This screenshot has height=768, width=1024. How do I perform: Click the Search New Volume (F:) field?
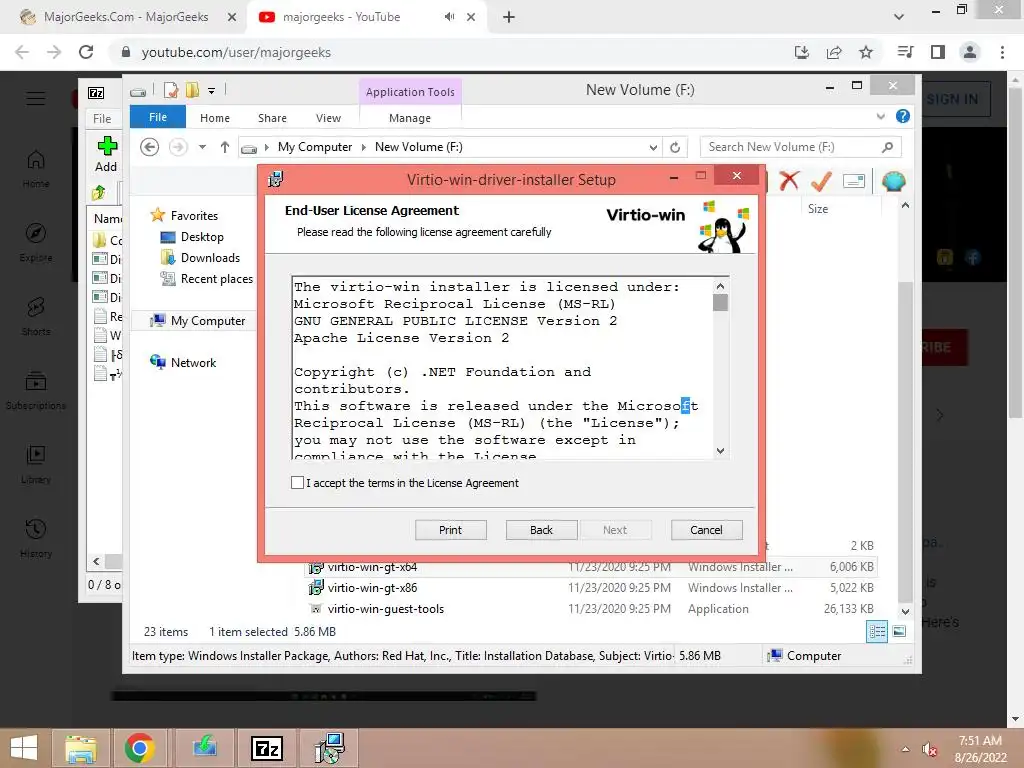(800, 147)
